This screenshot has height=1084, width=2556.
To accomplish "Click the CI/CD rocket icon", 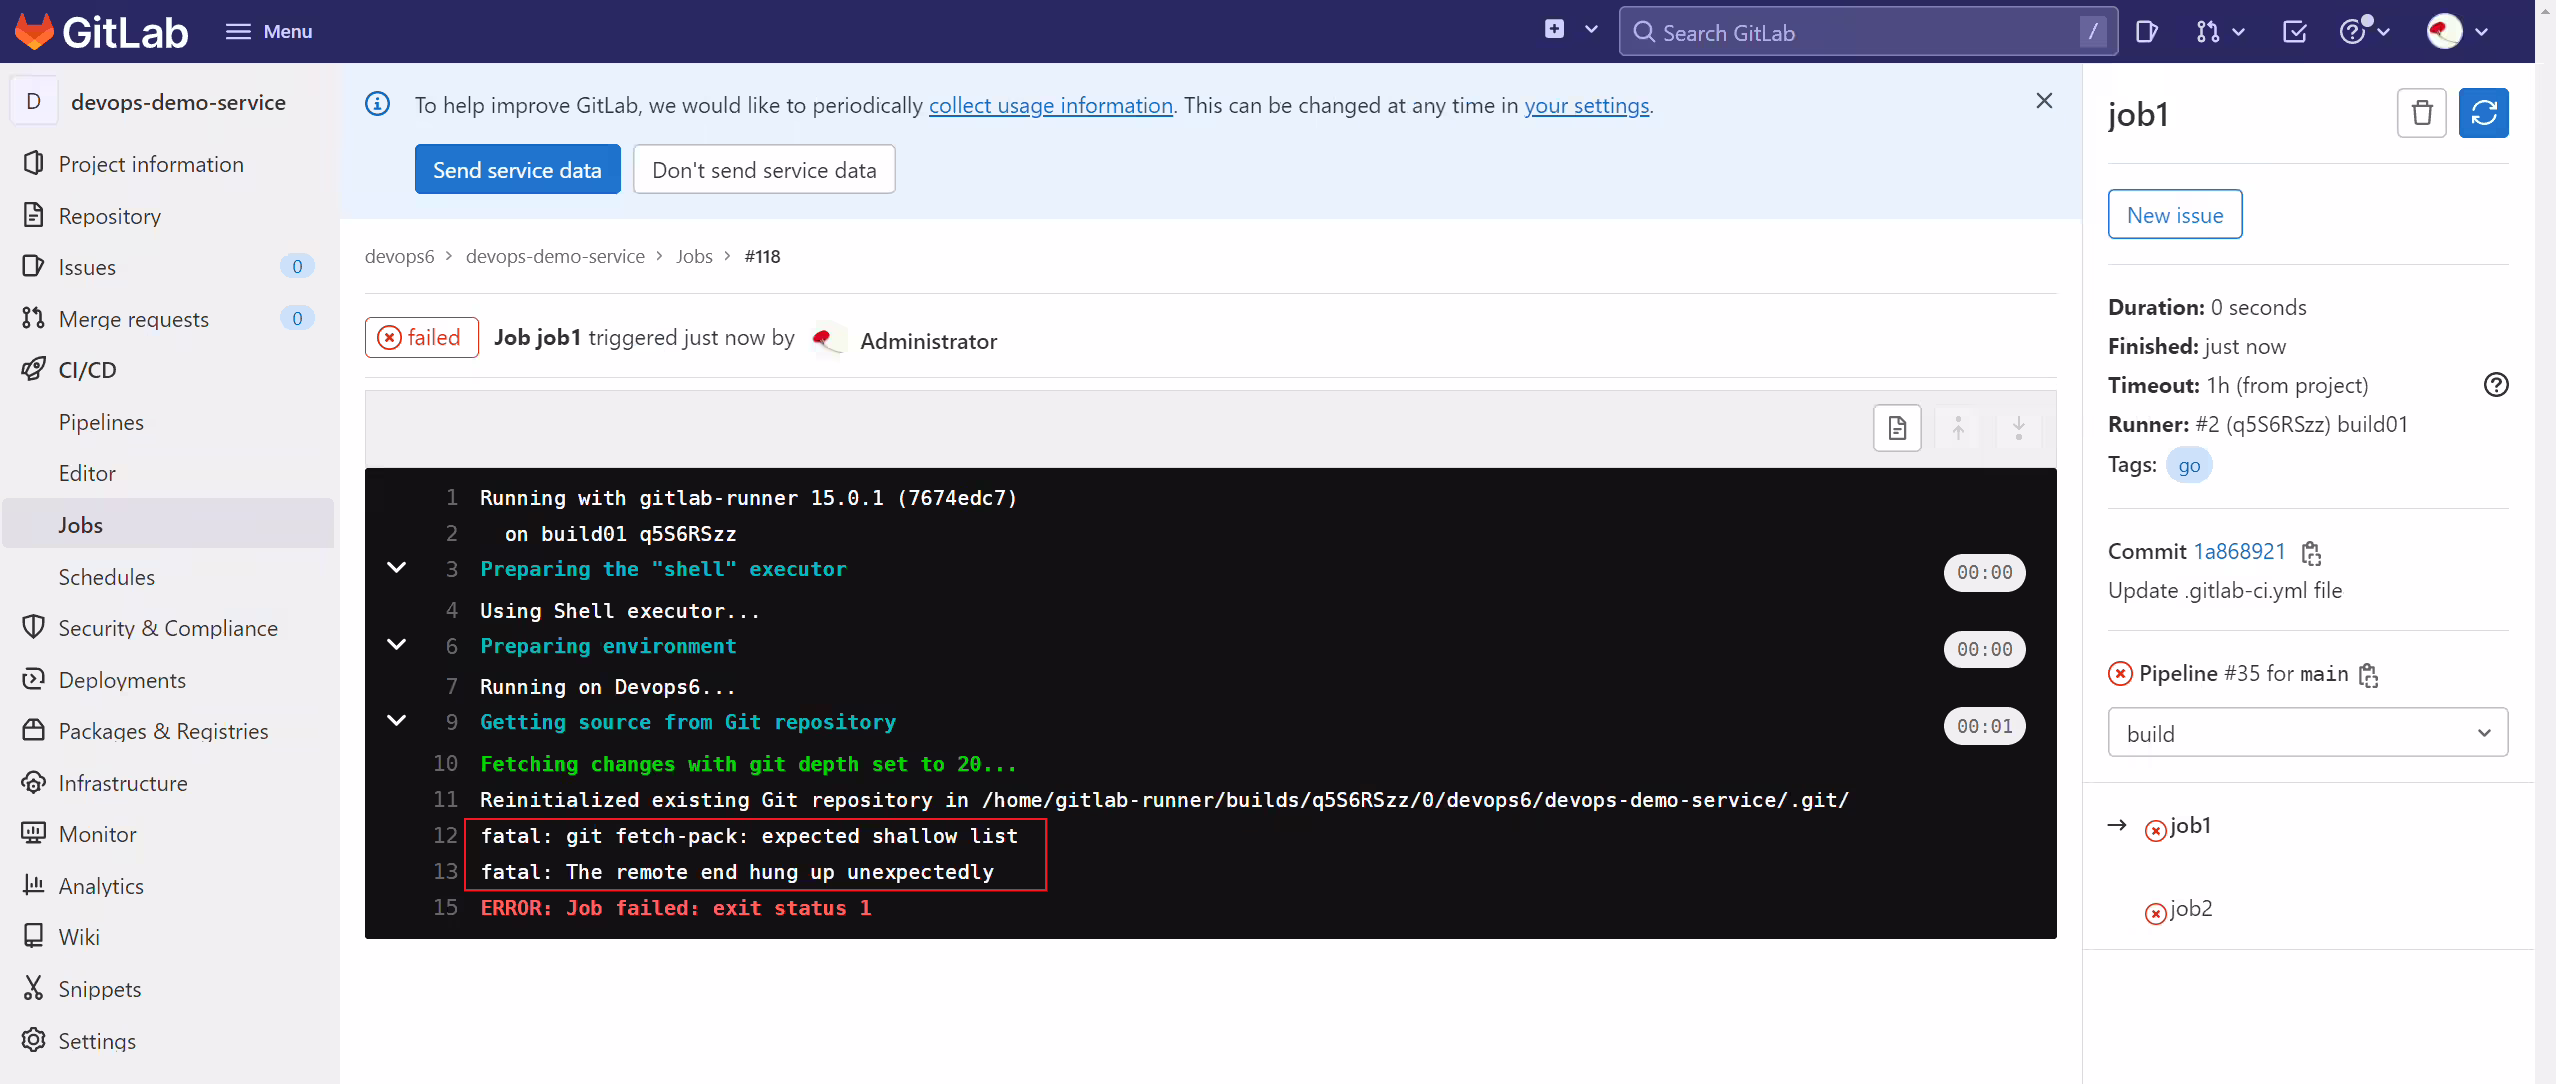I will pyautogui.click(x=33, y=369).
